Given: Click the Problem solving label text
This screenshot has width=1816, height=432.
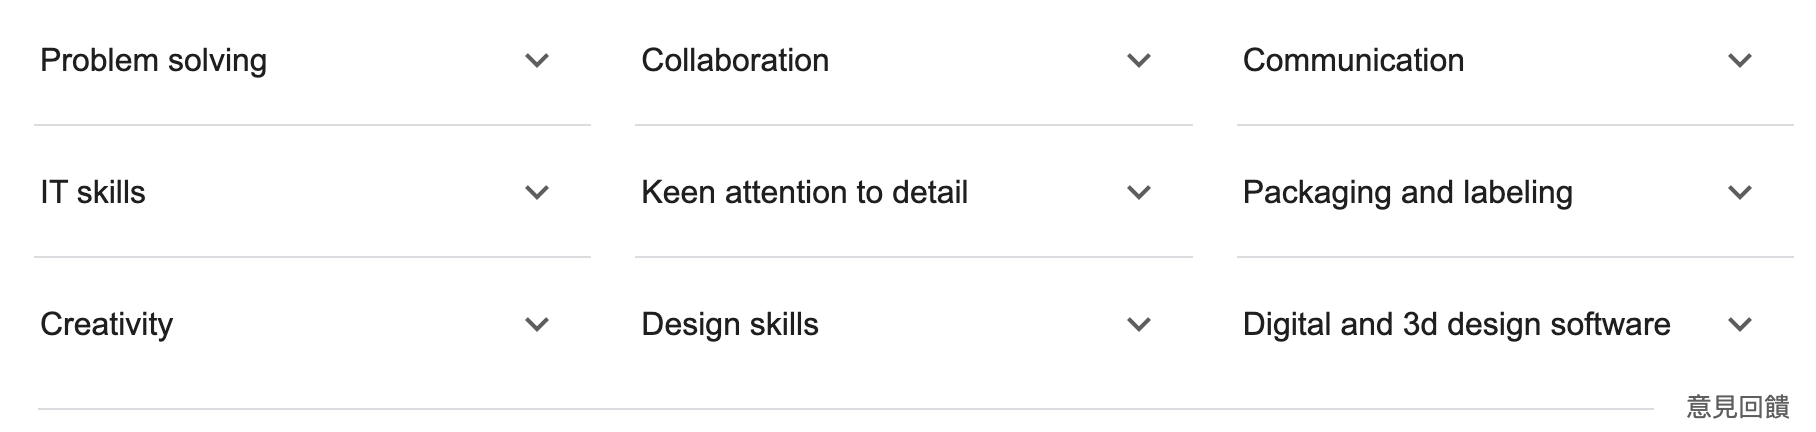Looking at the screenshot, I should (153, 61).
